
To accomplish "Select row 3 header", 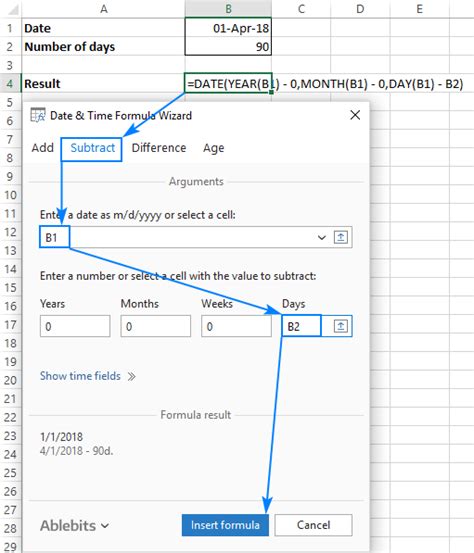I will click(10, 65).
